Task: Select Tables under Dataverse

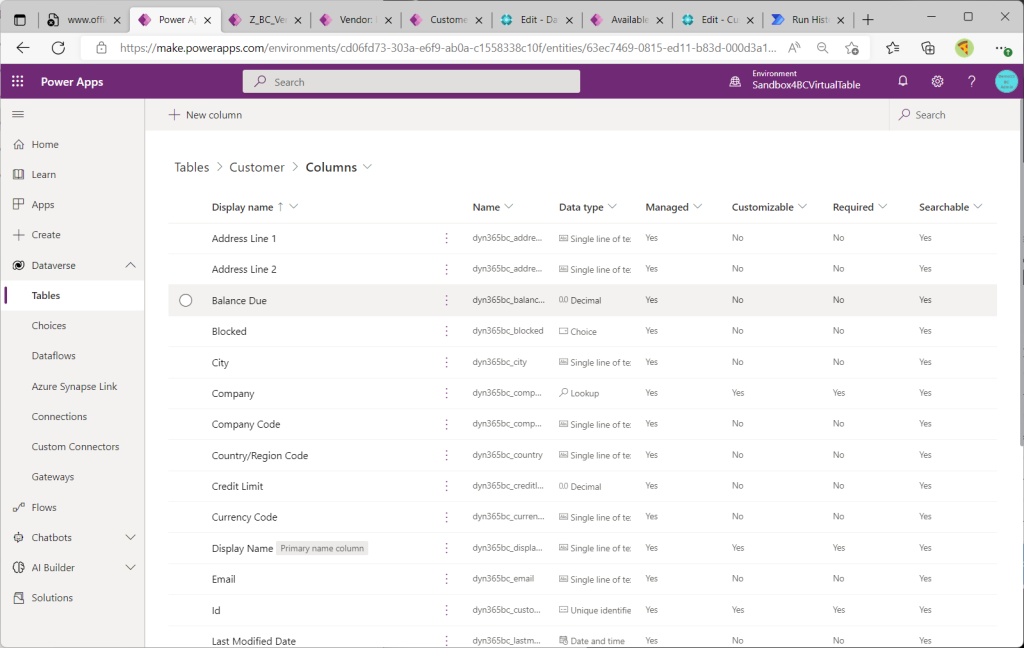Action: [46, 295]
